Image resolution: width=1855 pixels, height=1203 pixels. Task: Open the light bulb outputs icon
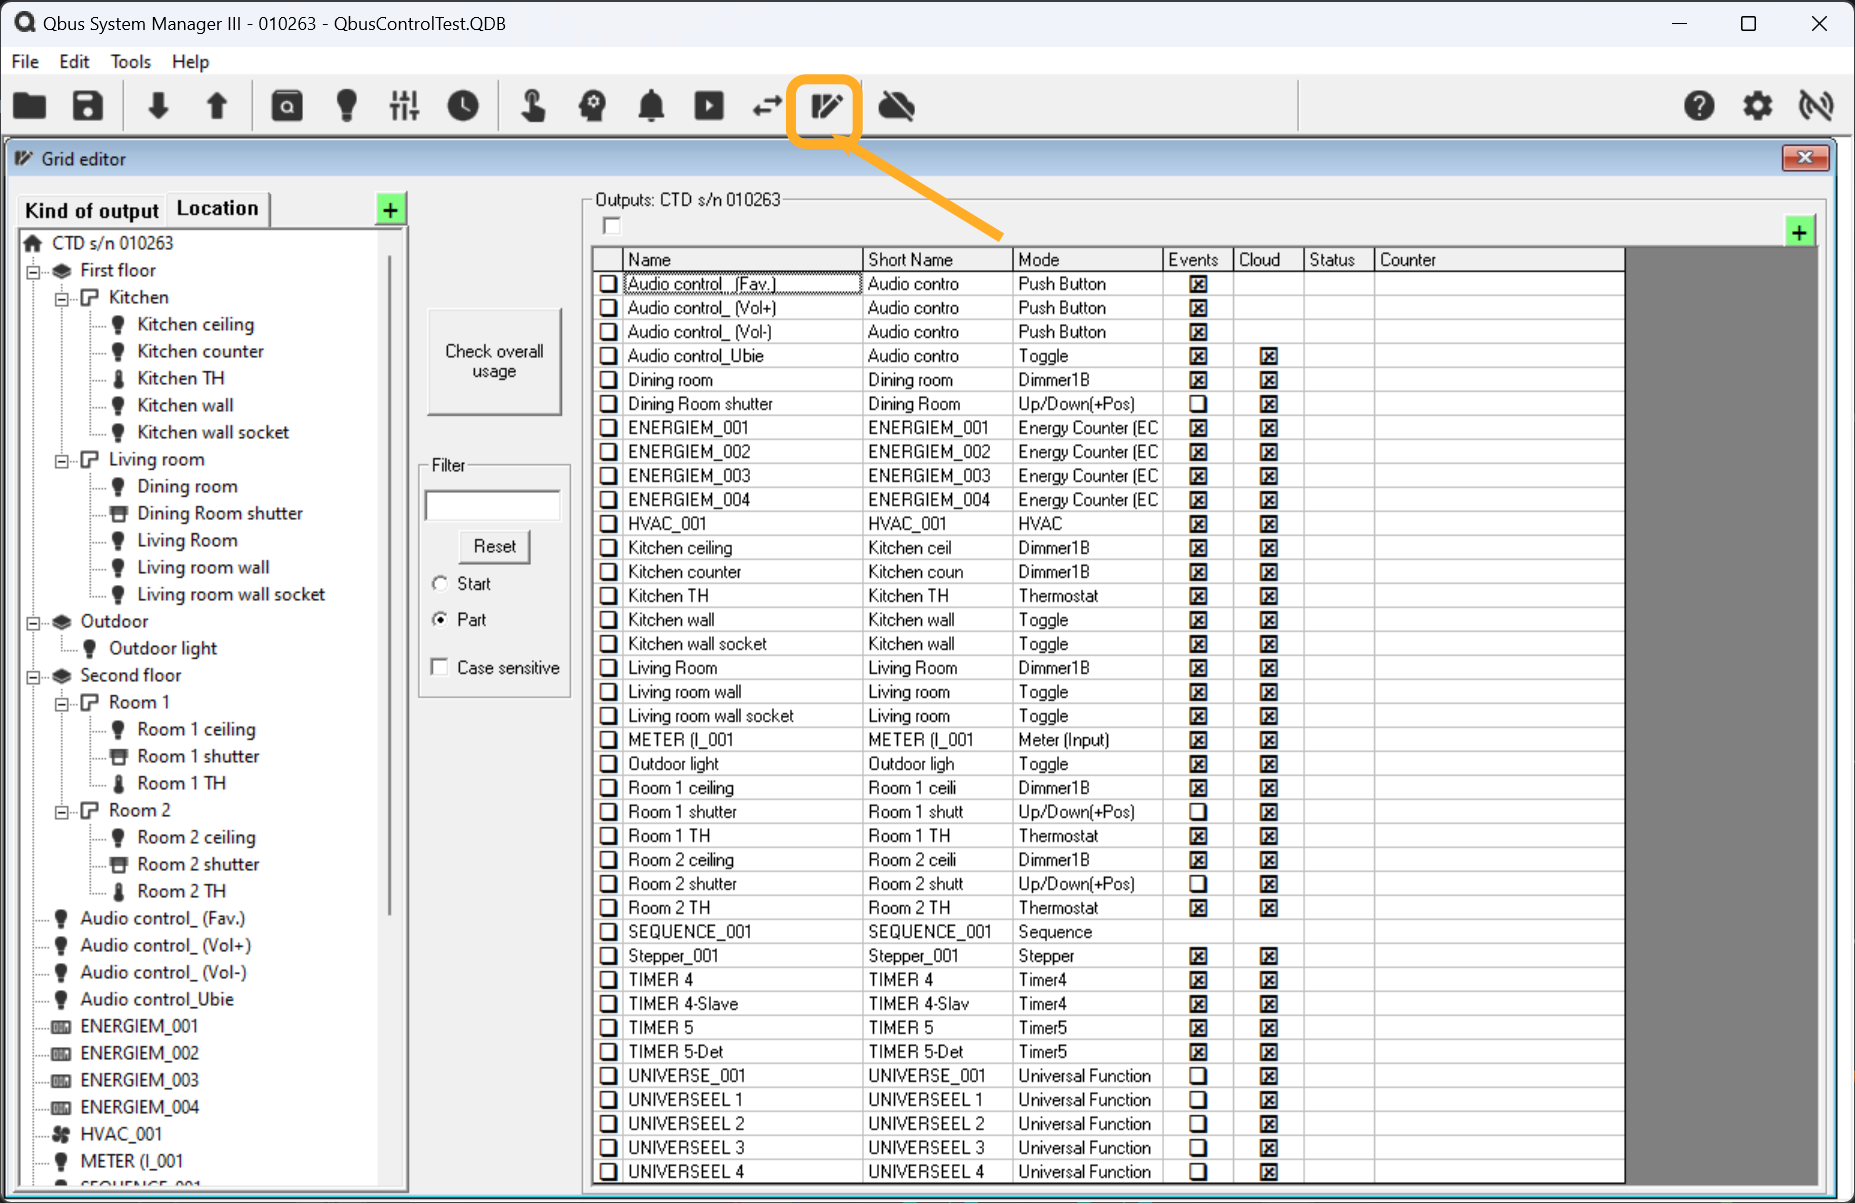(346, 106)
